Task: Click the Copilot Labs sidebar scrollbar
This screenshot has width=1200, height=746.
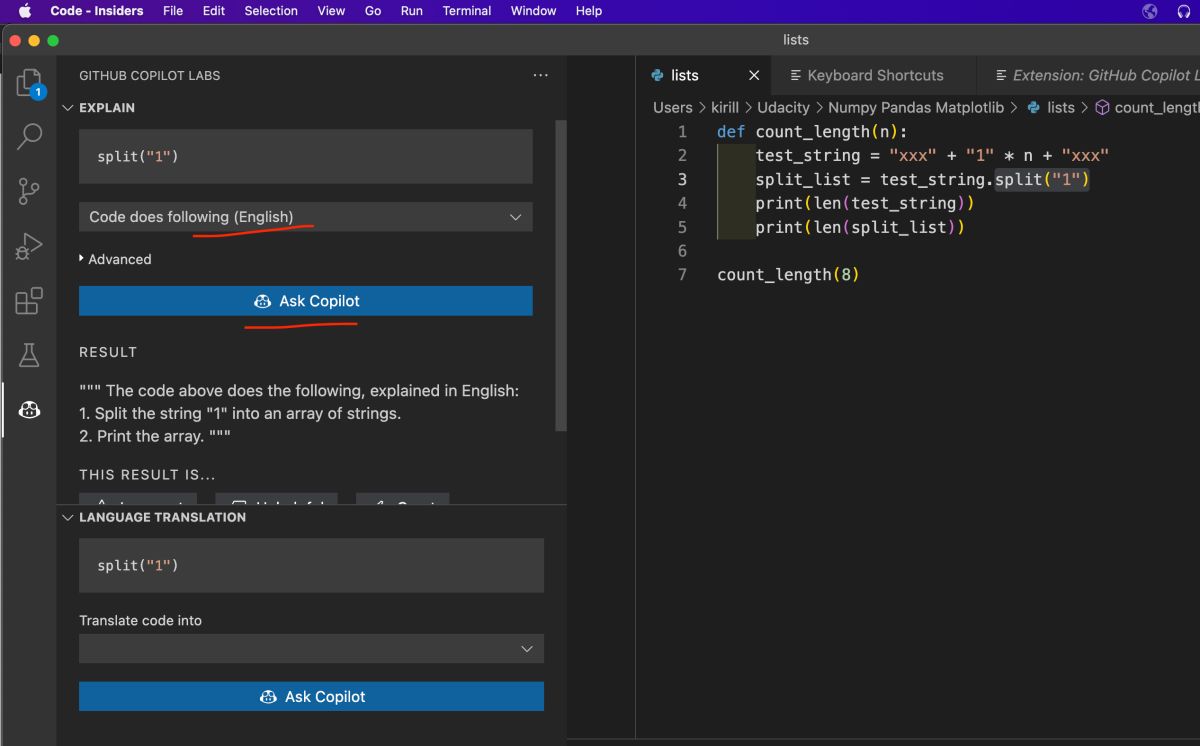Action: click(561, 275)
